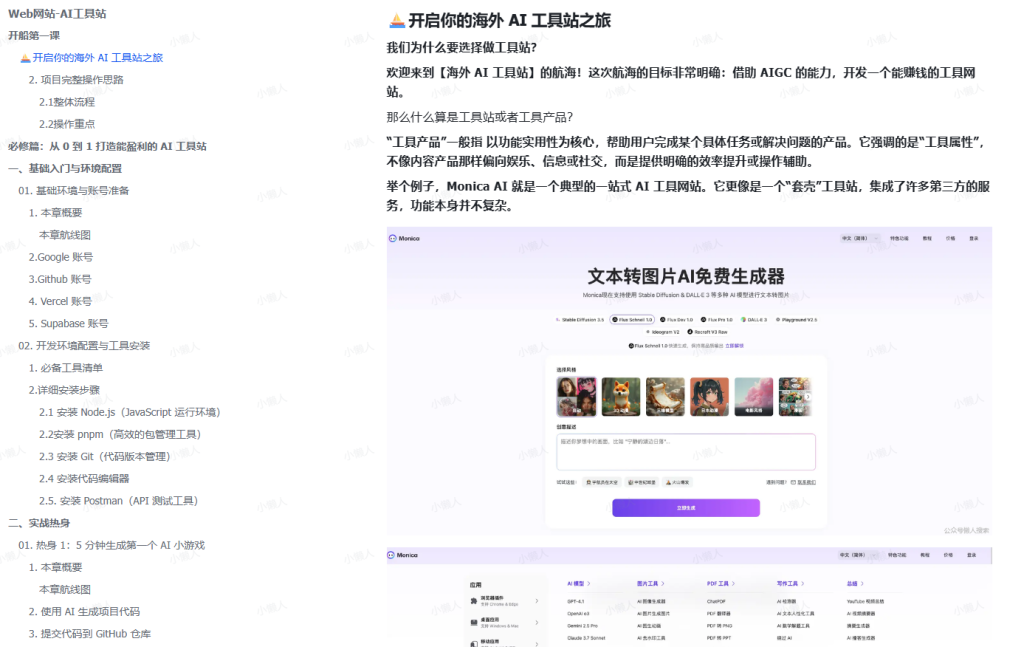Image resolution: width=1024 pixels, height=647 pixels.
Task: Open language dropdown in the text-to-image screenshot
Action: [860, 238]
